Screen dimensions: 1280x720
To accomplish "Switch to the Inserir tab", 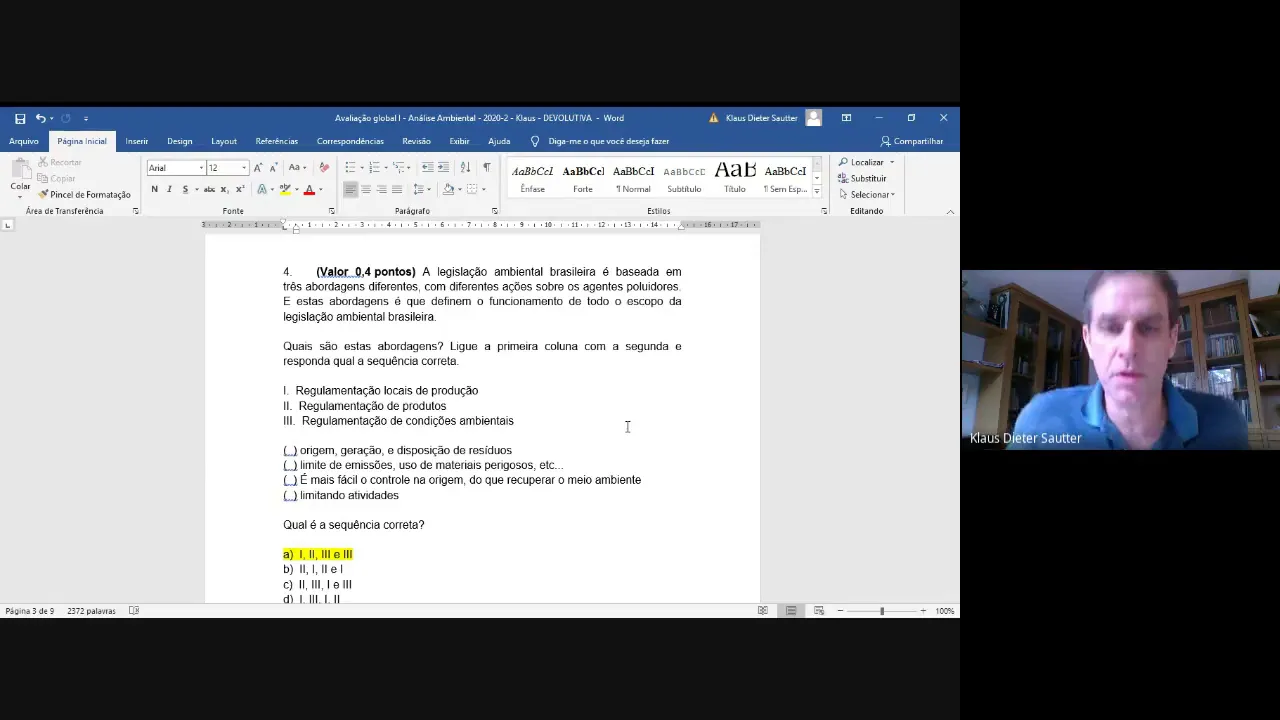I will (137, 141).
